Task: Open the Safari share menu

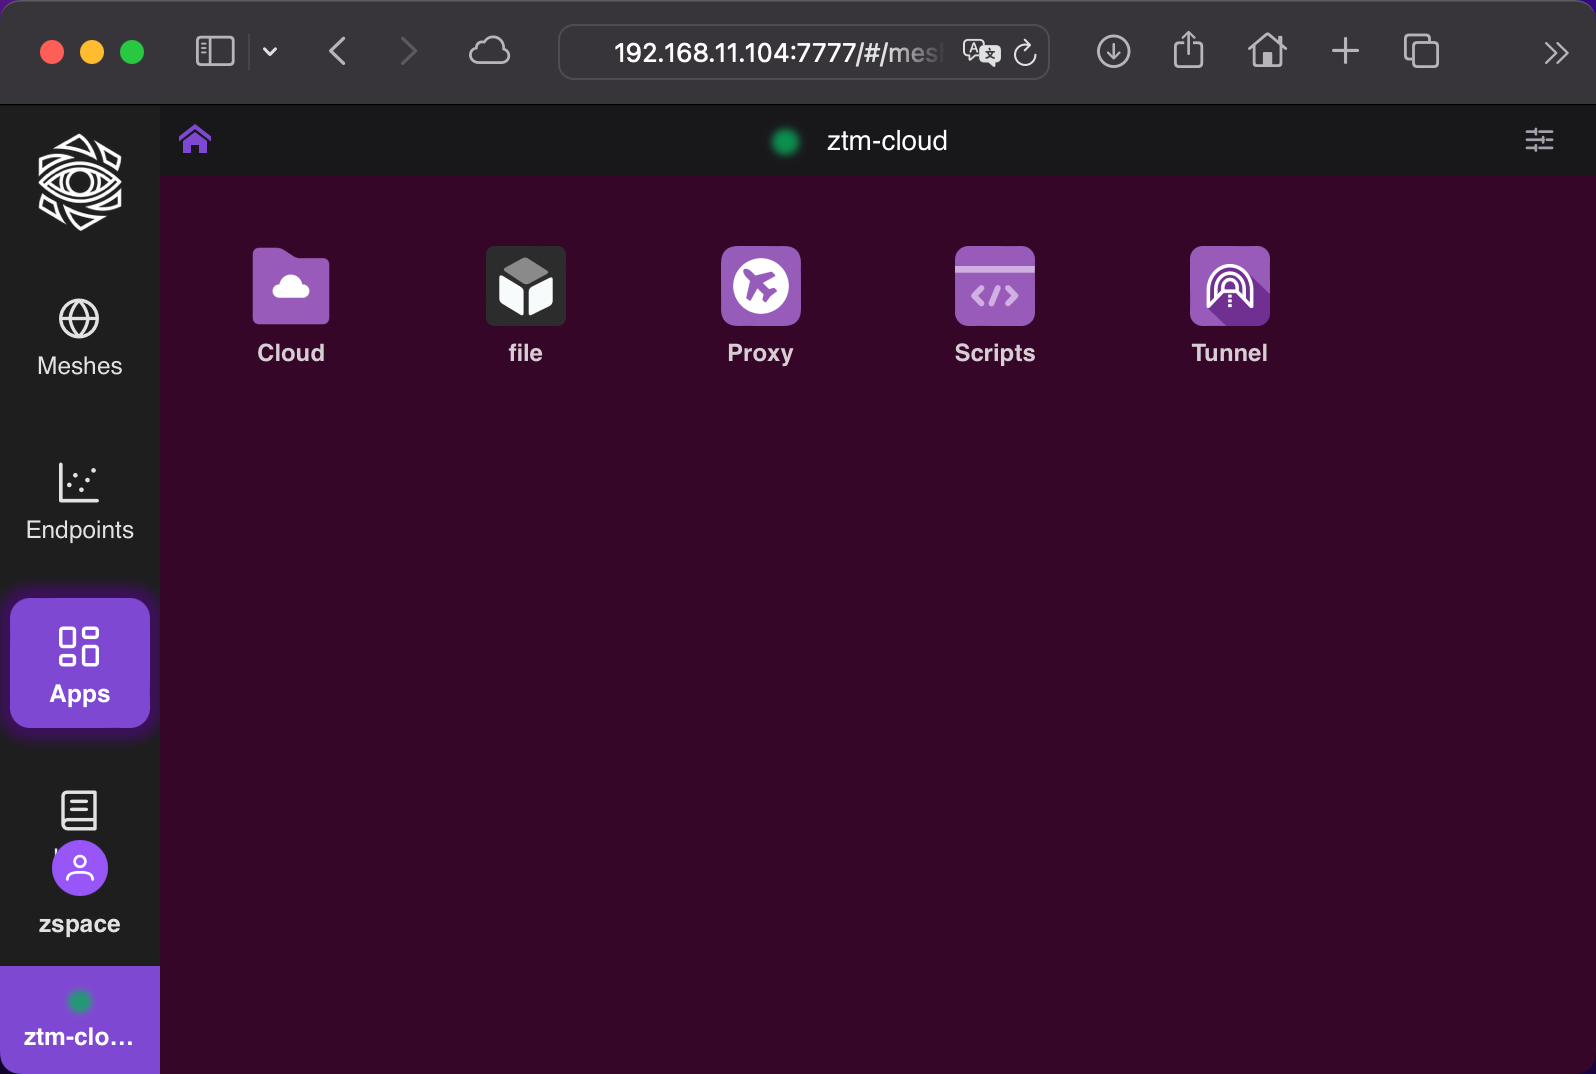Action: [1188, 51]
